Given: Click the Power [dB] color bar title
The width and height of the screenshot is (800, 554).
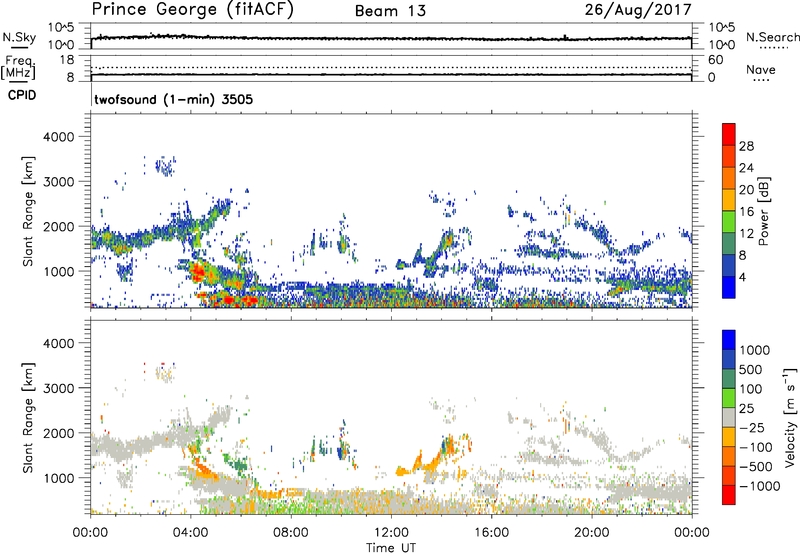Looking at the screenshot, I should coord(763,211).
